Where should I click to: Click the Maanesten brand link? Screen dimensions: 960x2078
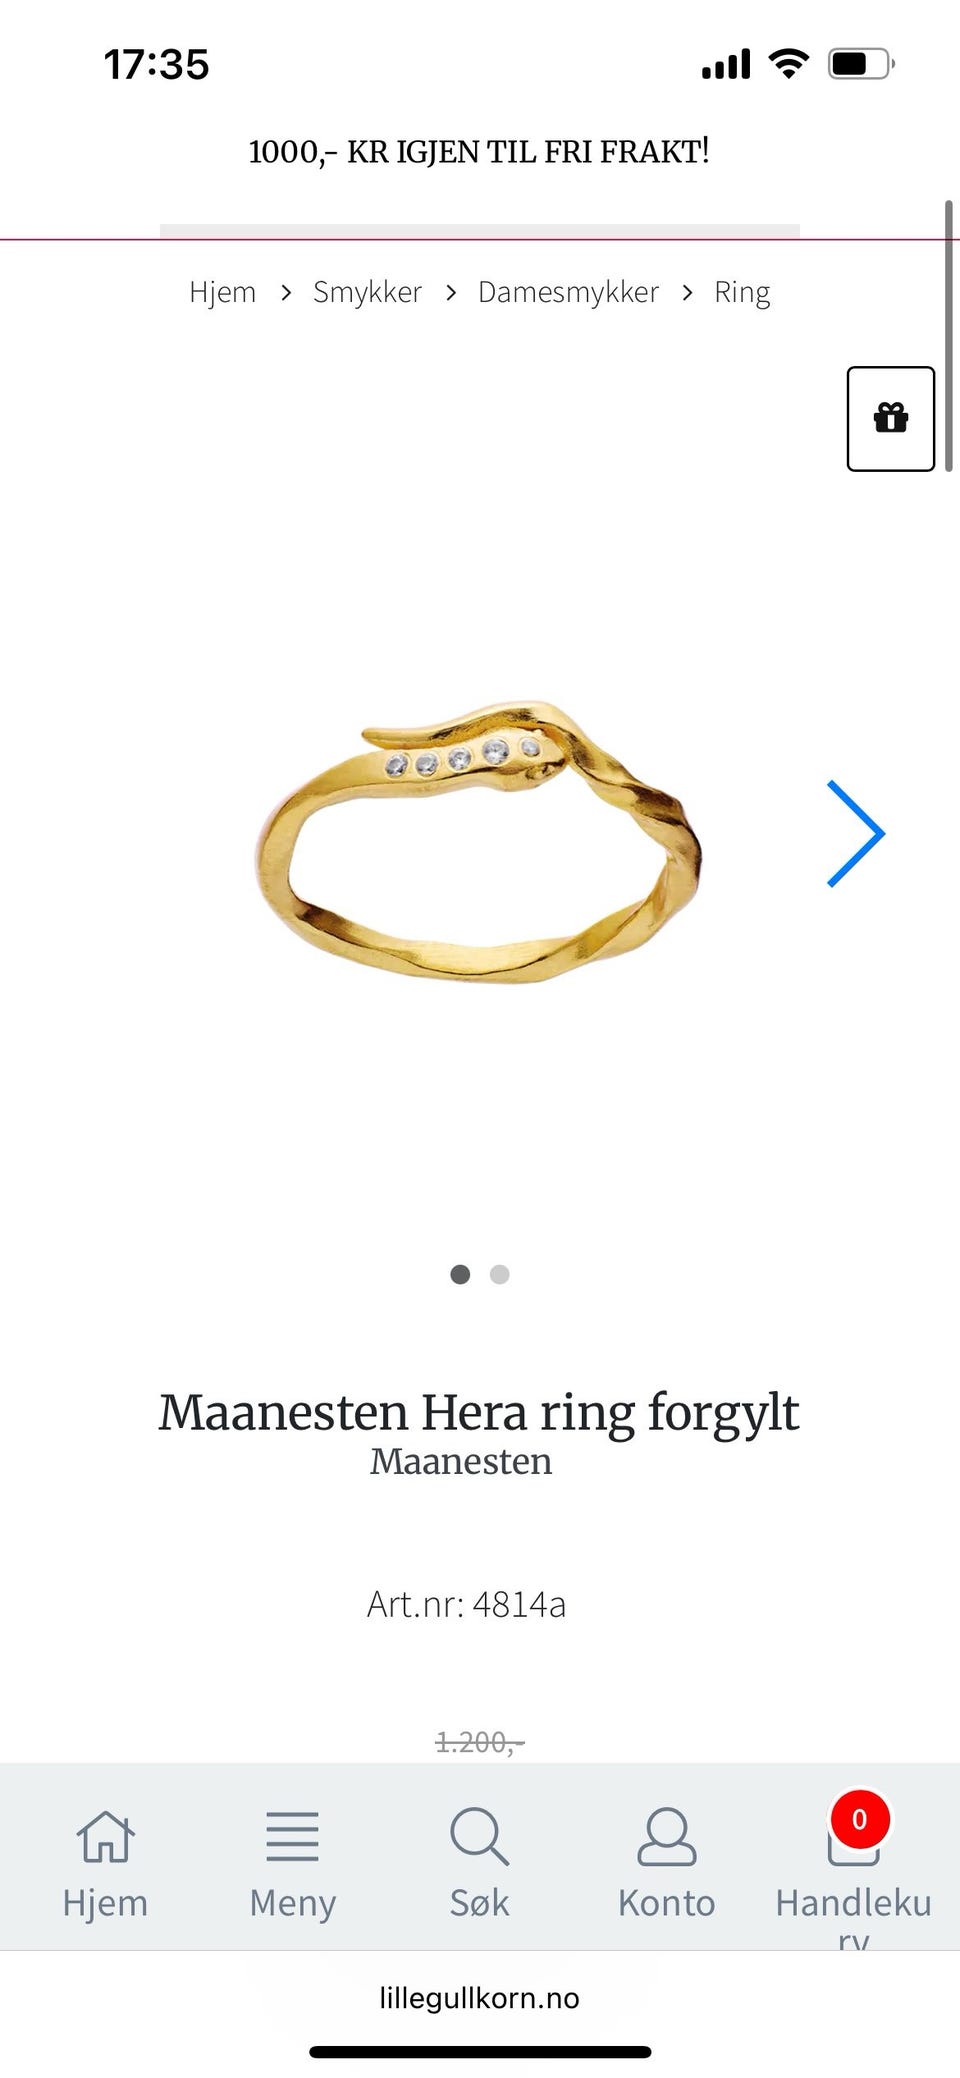461,1461
